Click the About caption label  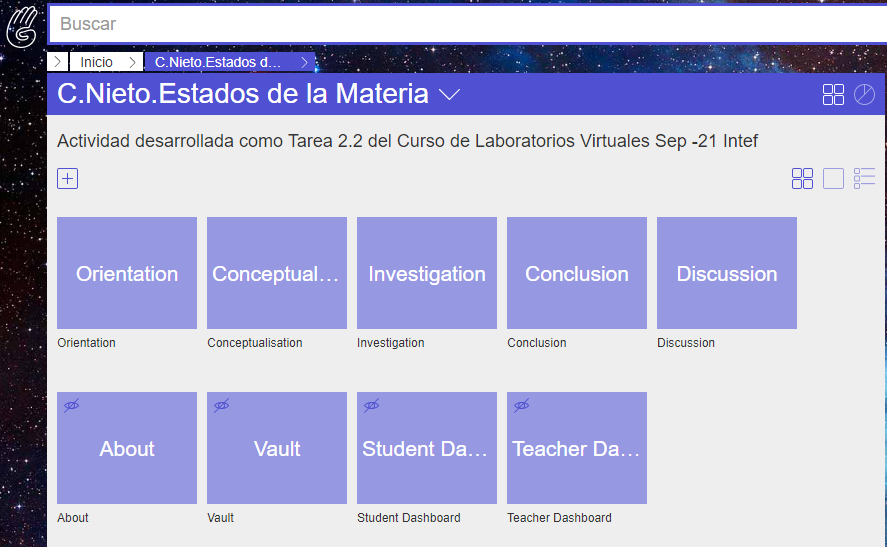click(72, 518)
